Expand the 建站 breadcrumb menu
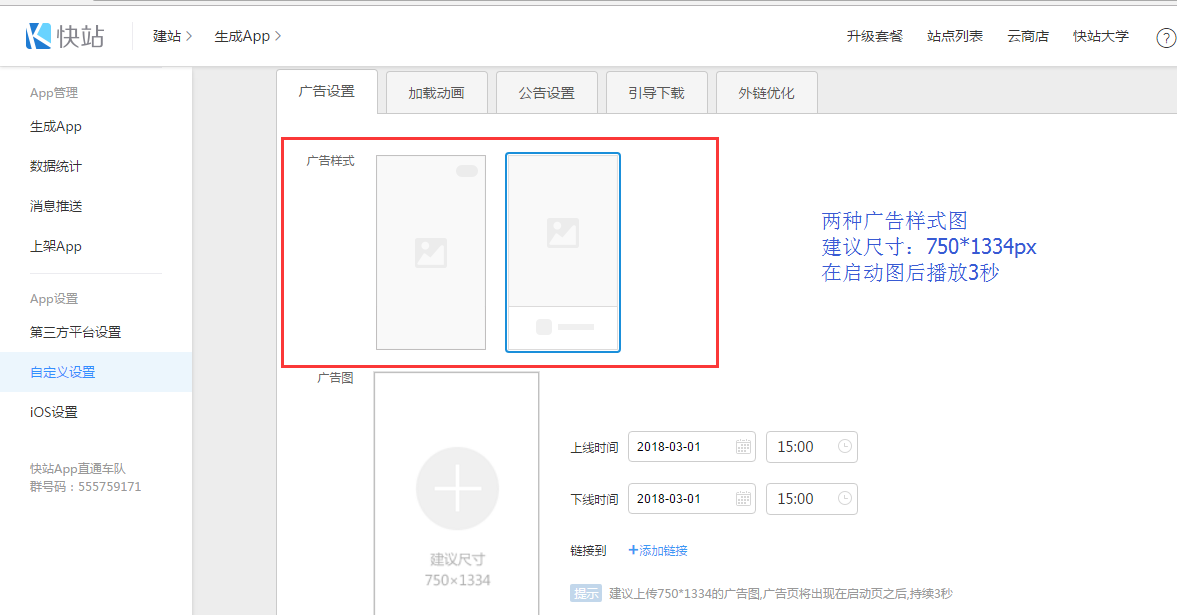The height and width of the screenshot is (615, 1177). pos(172,36)
